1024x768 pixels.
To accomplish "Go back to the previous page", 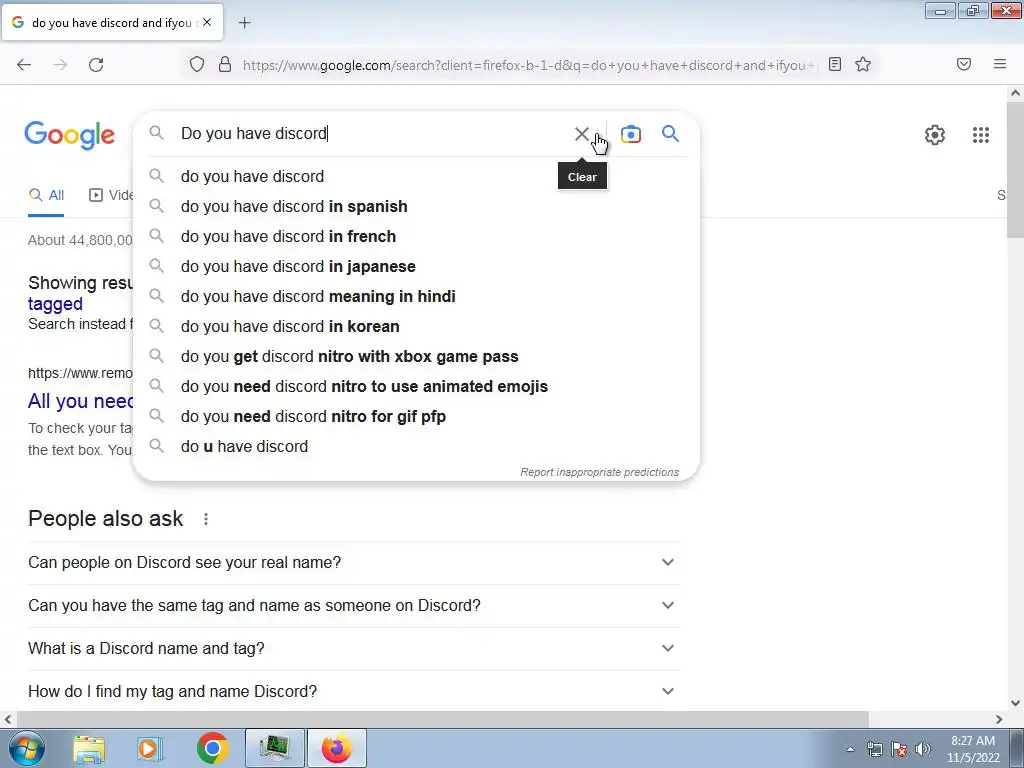I will coord(24,65).
